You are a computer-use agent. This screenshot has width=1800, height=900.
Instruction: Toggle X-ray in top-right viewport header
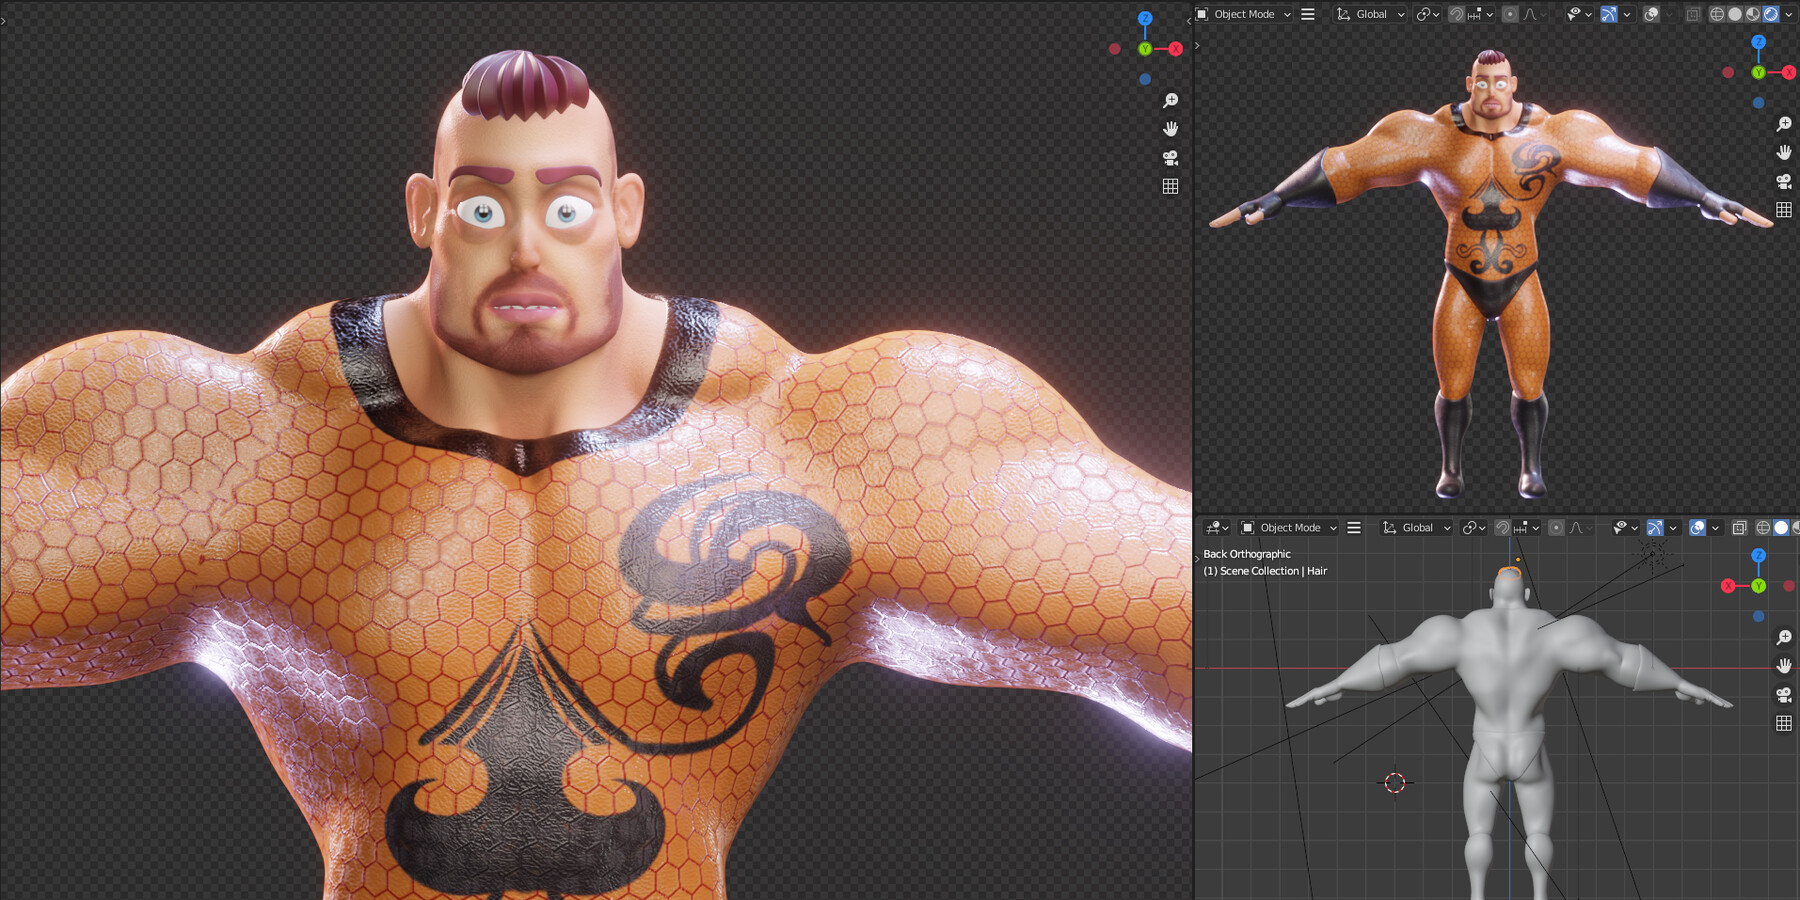[1693, 14]
